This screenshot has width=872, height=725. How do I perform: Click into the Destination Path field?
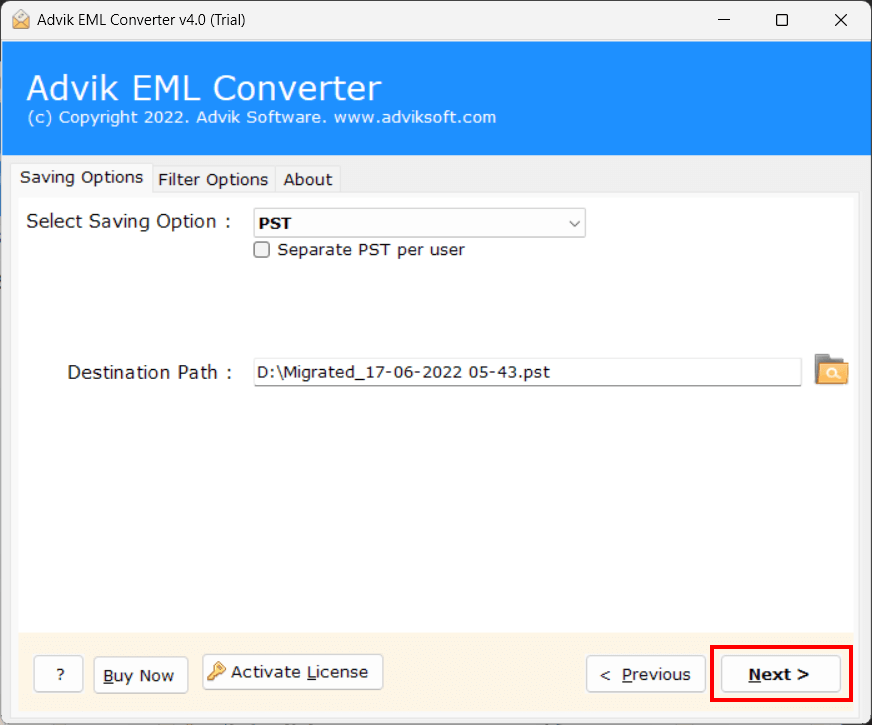point(527,372)
